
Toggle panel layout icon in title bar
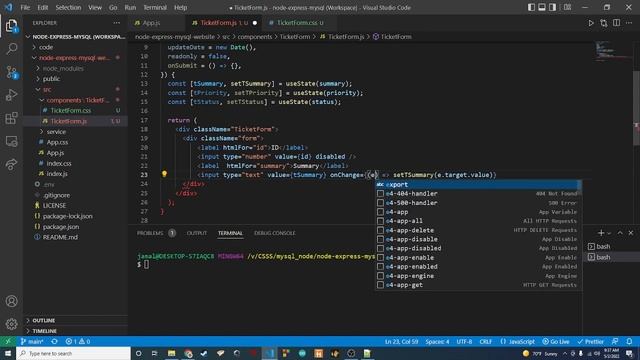point(542,7)
